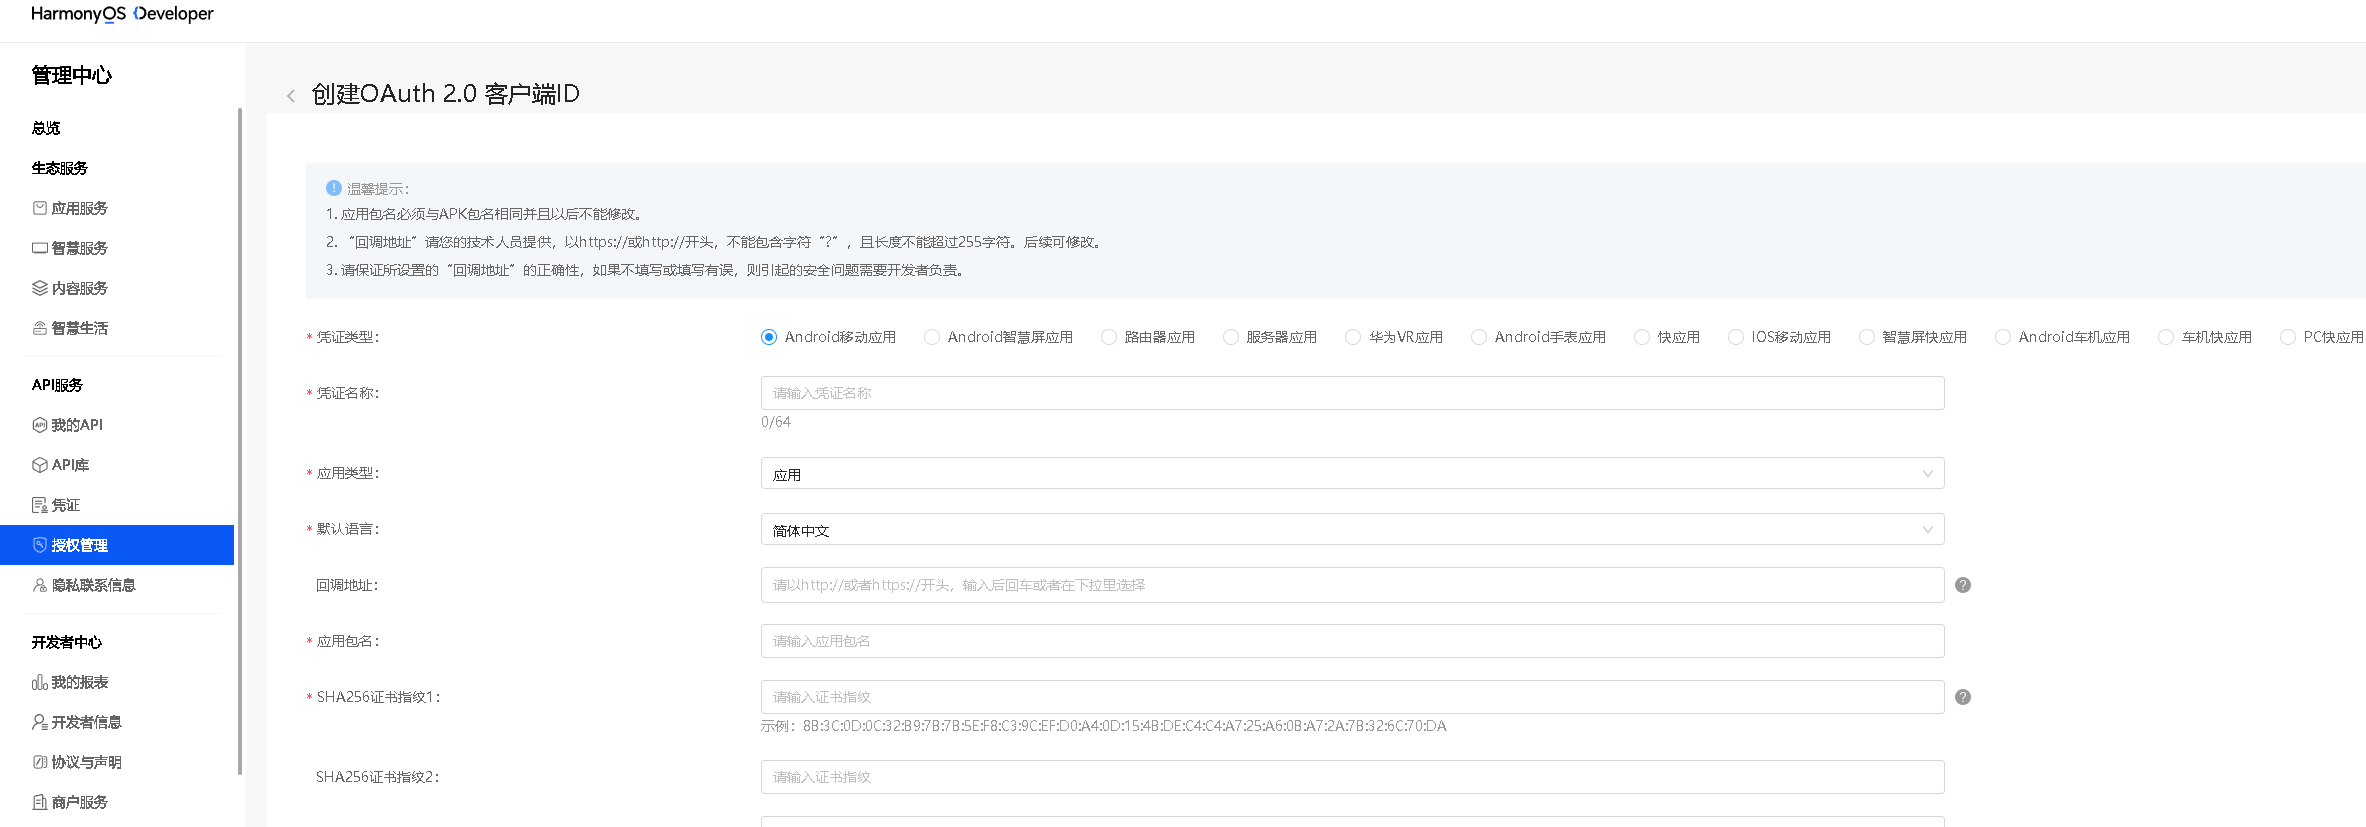Click the 开发者信息 user icon
This screenshot has height=827, width=2366.
coord(40,722)
